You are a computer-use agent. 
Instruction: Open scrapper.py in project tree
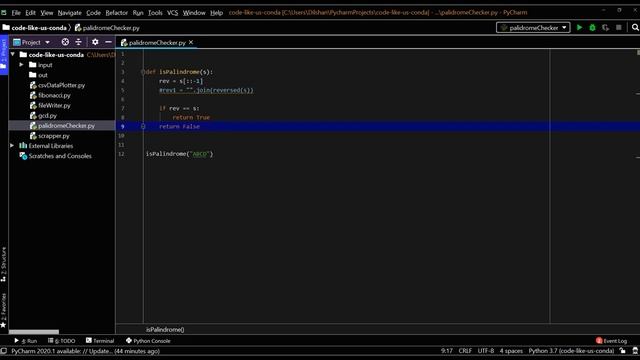tap(53, 136)
